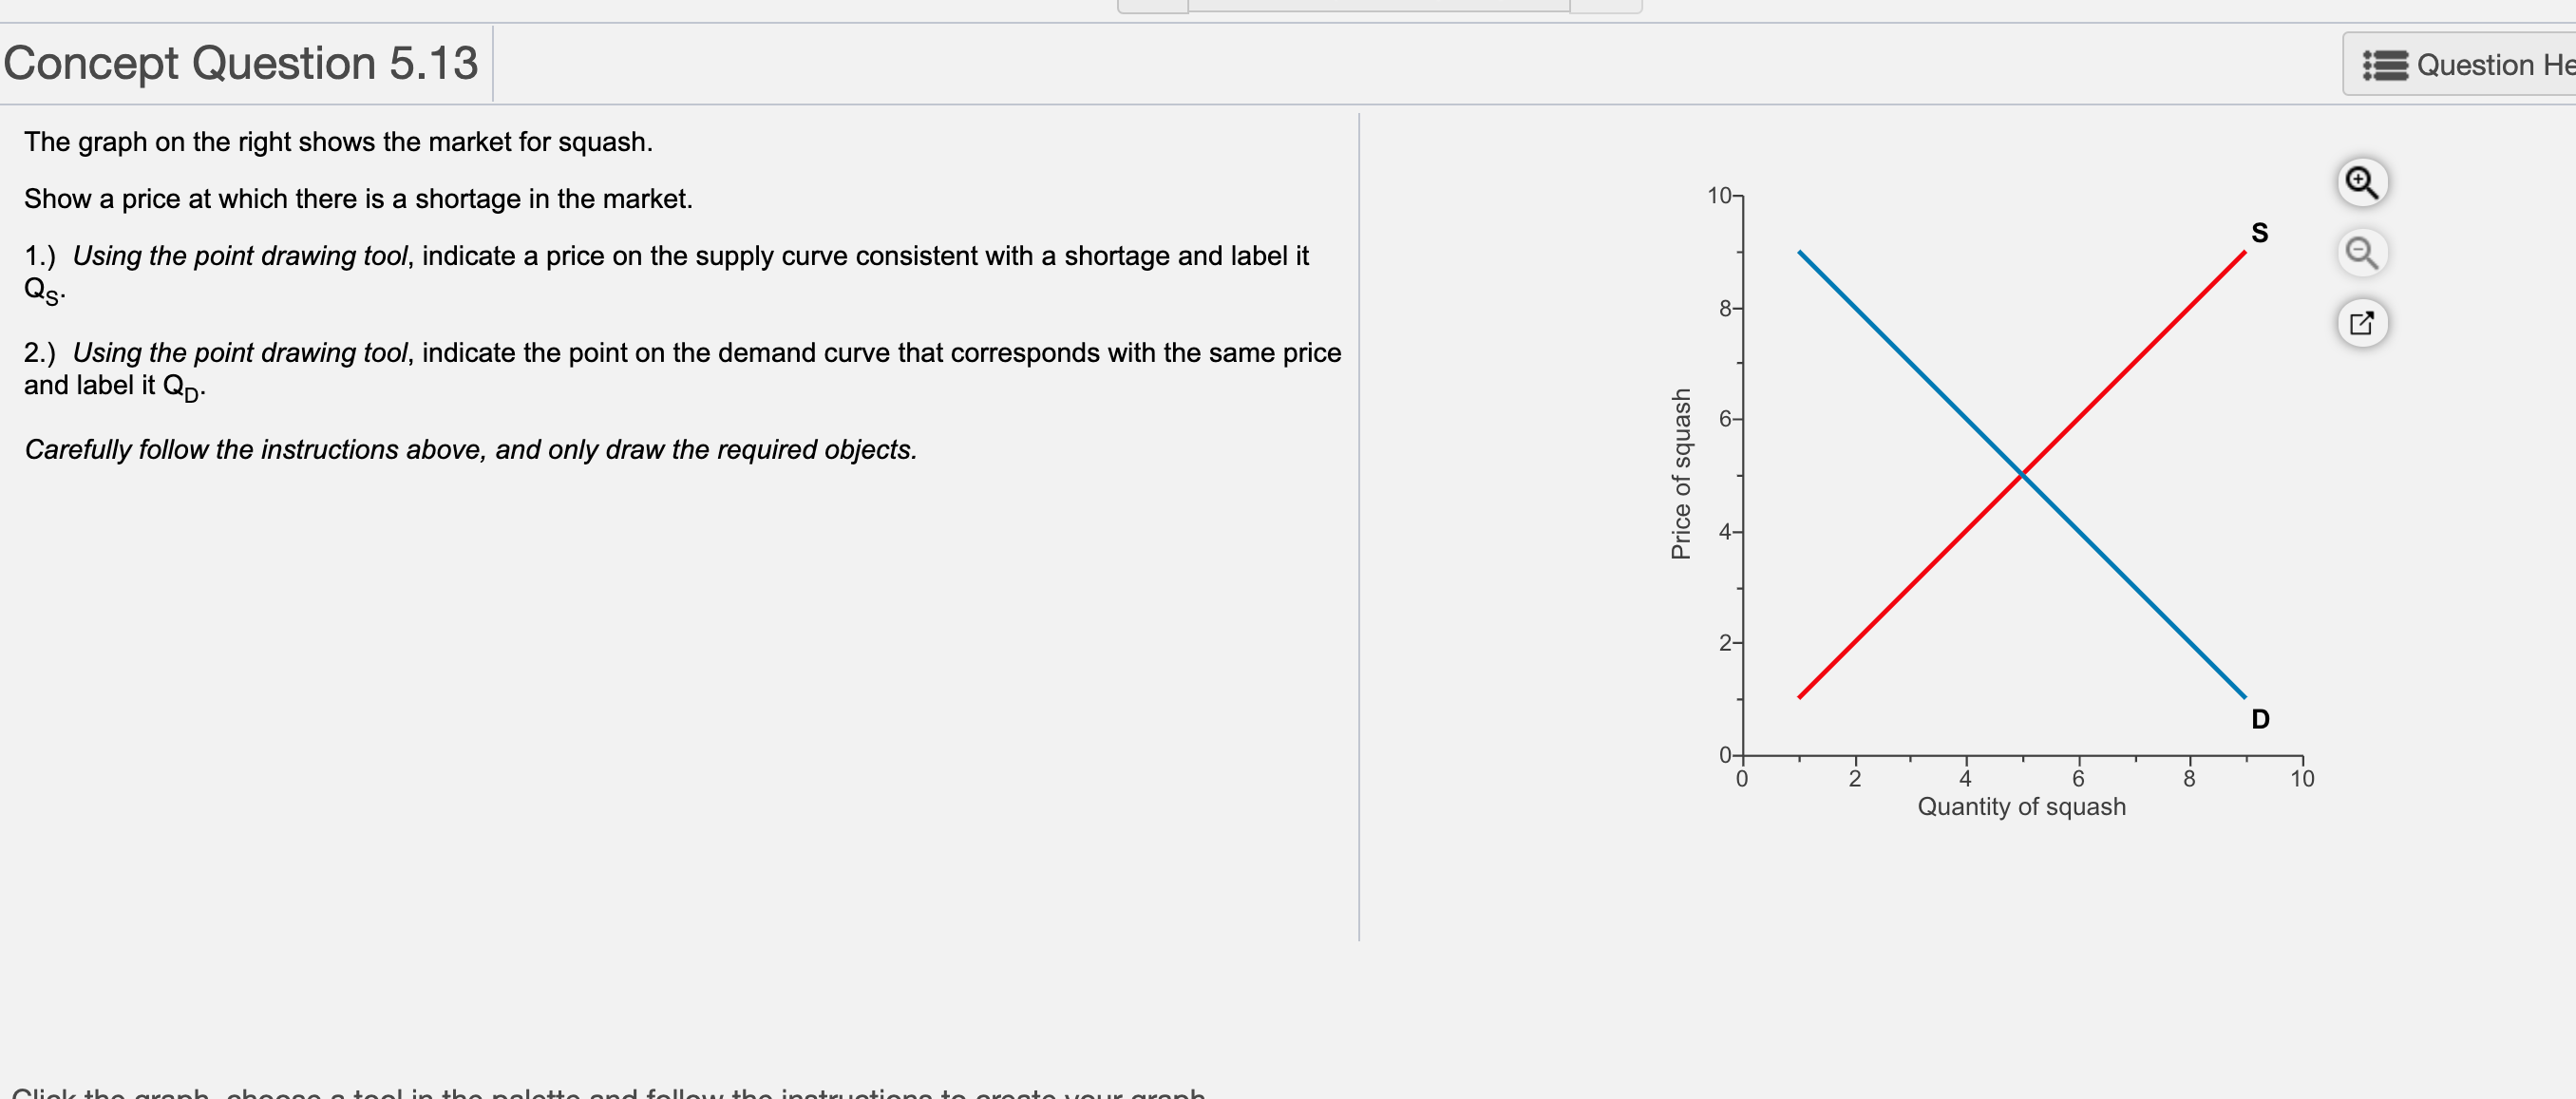This screenshot has height=1099, width=2576.
Task: Click the 10 tick label on horizontal axis
Action: [x=2302, y=779]
